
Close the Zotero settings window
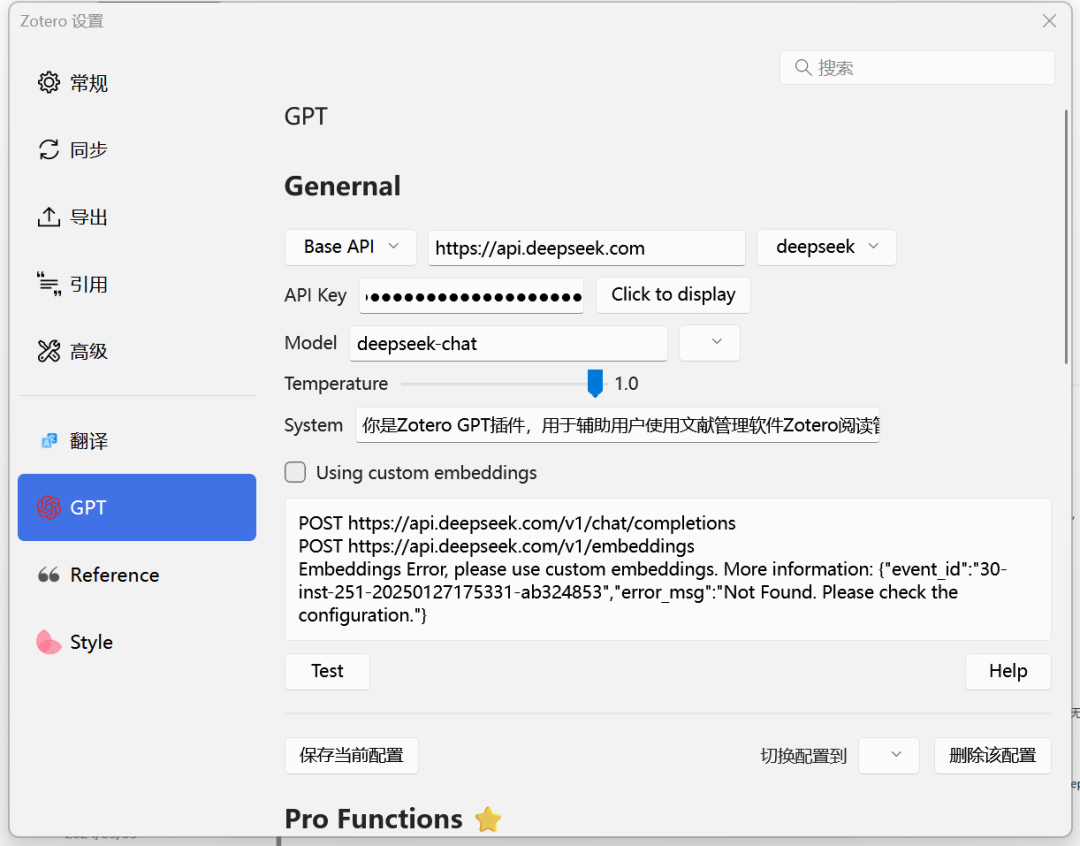coord(1049,21)
